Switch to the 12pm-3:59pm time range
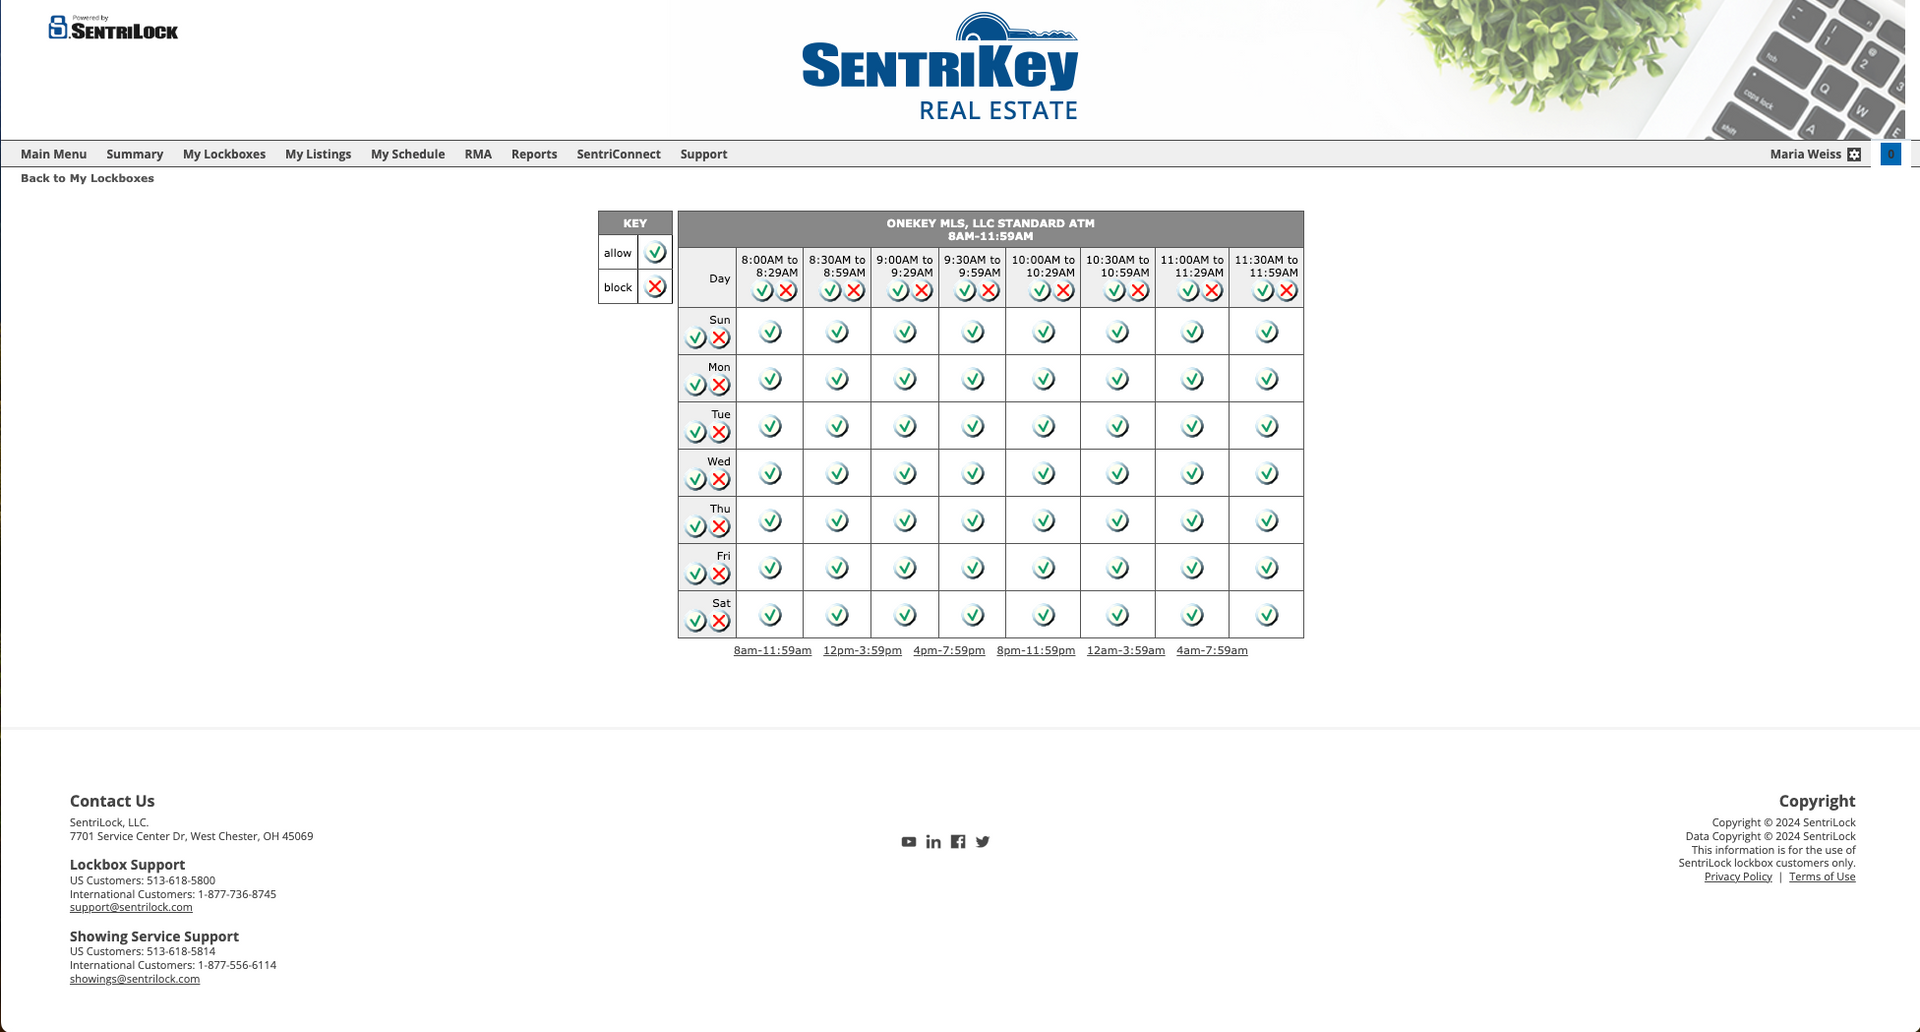Screen dimensions: 1920x1032 coord(861,650)
